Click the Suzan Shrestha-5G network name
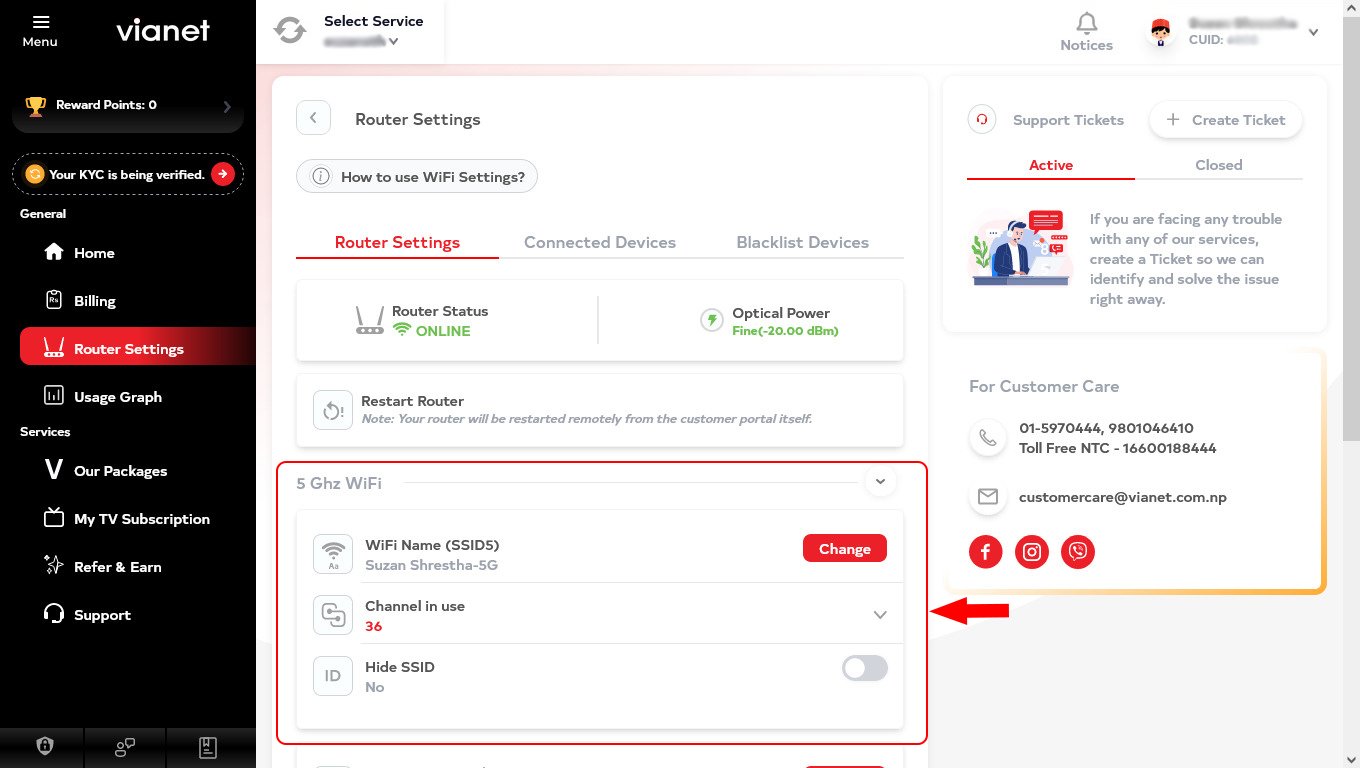Image resolution: width=1360 pixels, height=768 pixels. 431,565
